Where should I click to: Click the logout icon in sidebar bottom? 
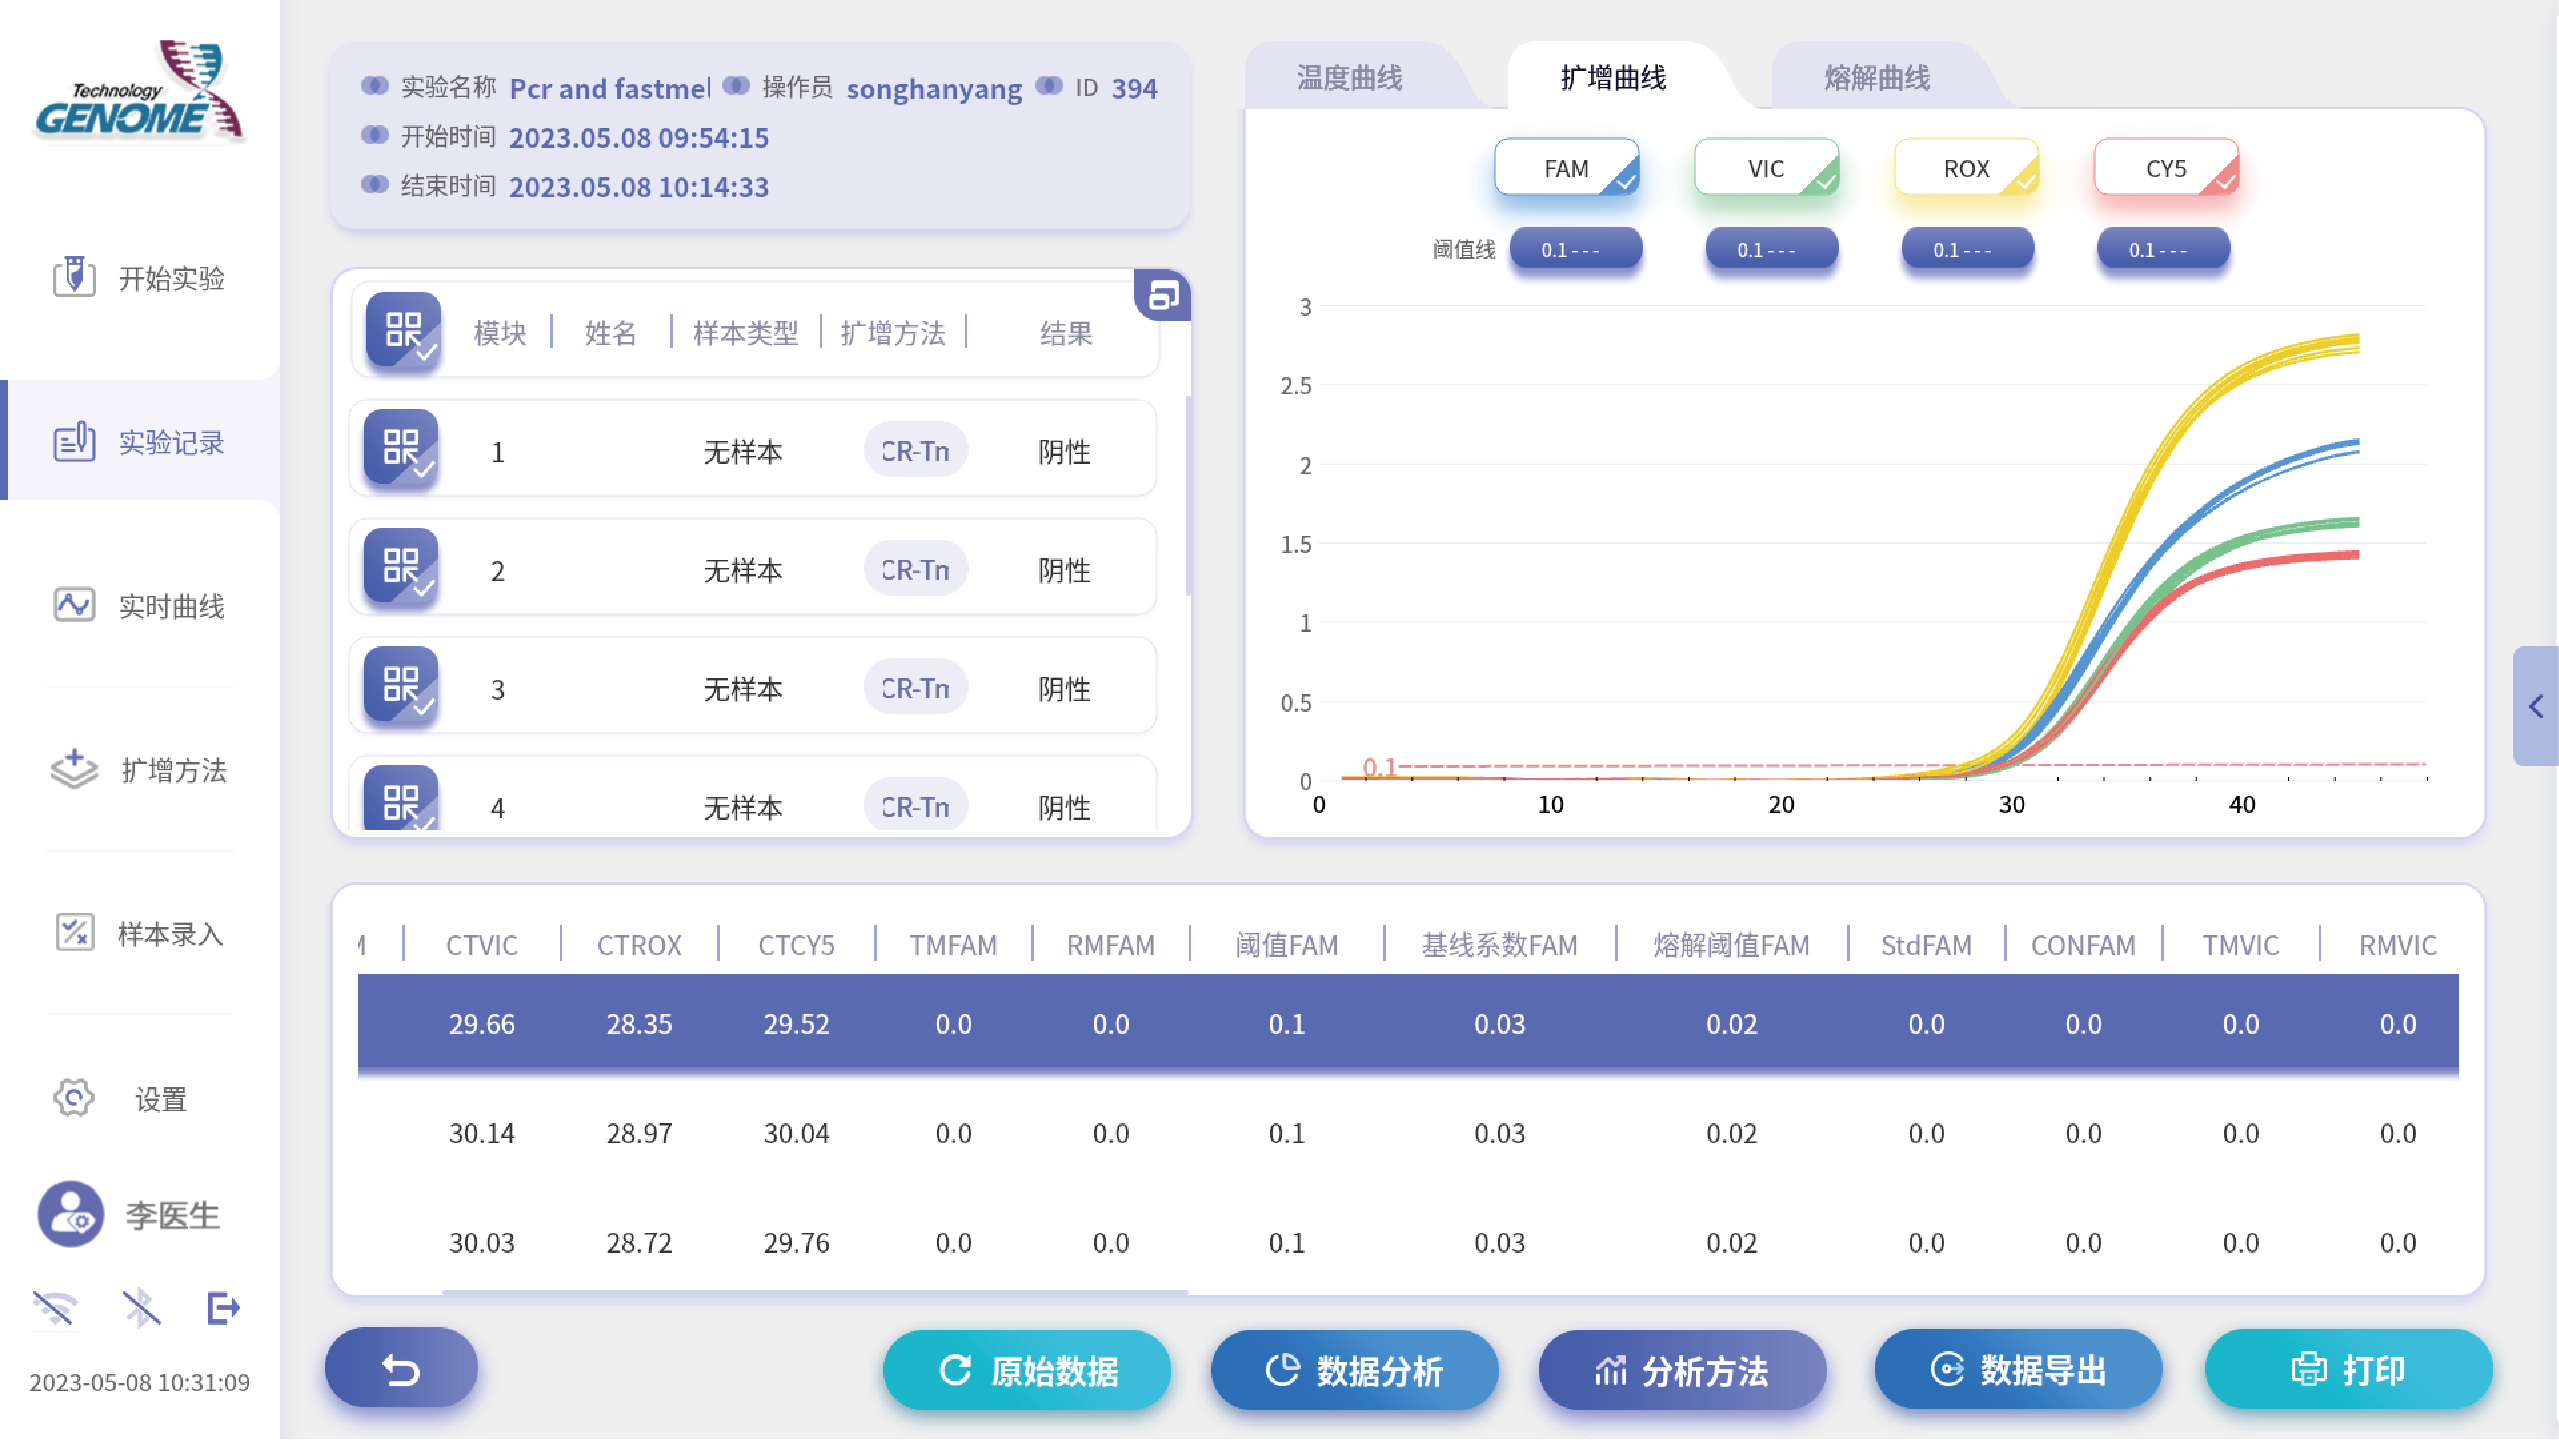[x=223, y=1308]
